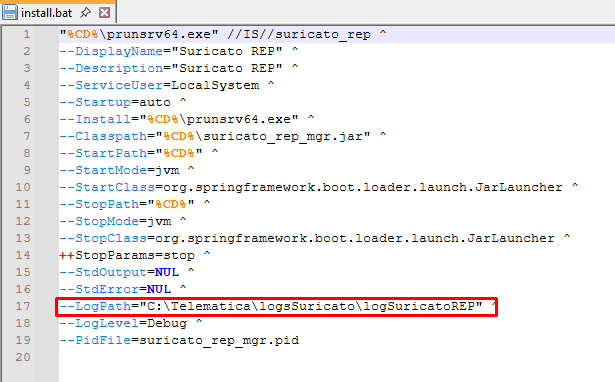Click line number 17 in the margin

(23, 306)
